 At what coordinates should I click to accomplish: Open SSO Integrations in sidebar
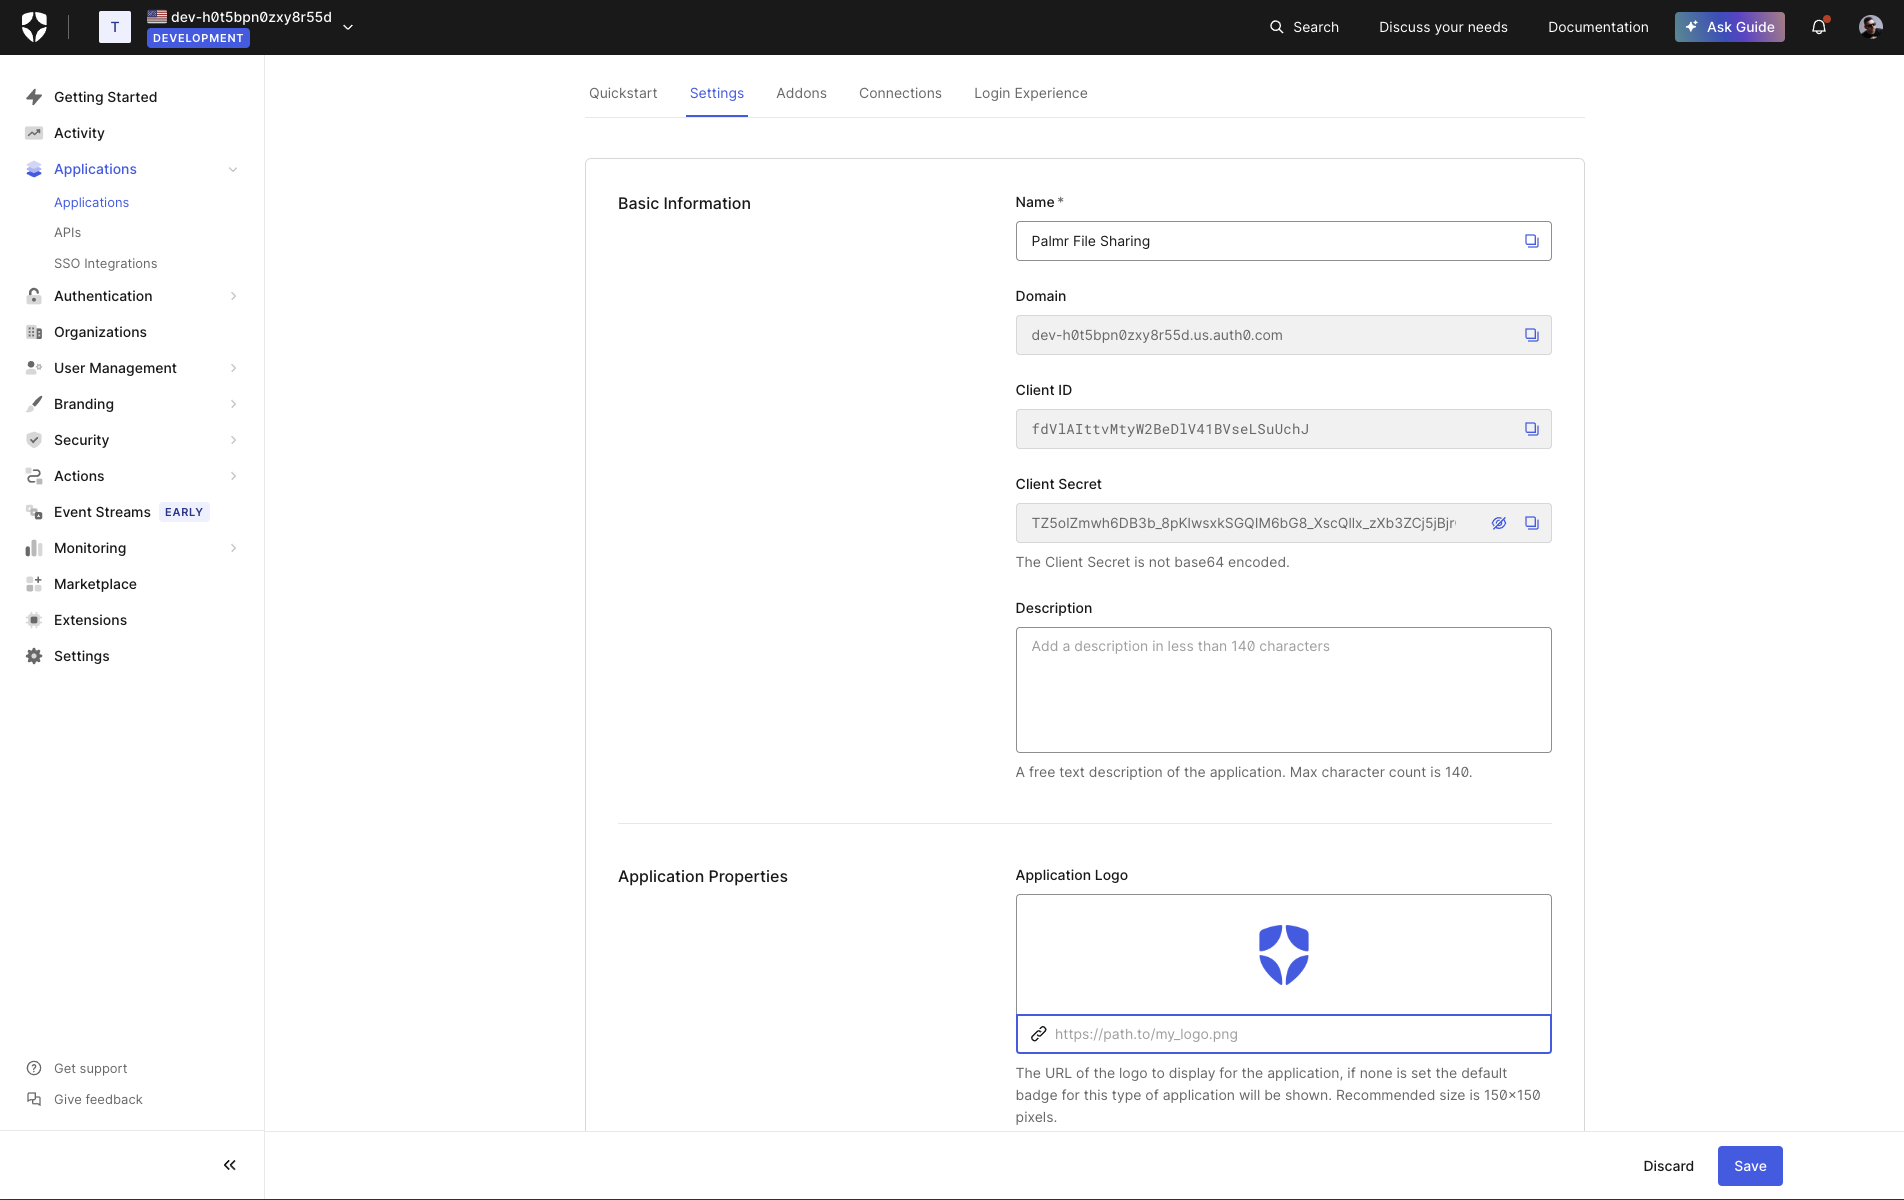click(105, 263)
